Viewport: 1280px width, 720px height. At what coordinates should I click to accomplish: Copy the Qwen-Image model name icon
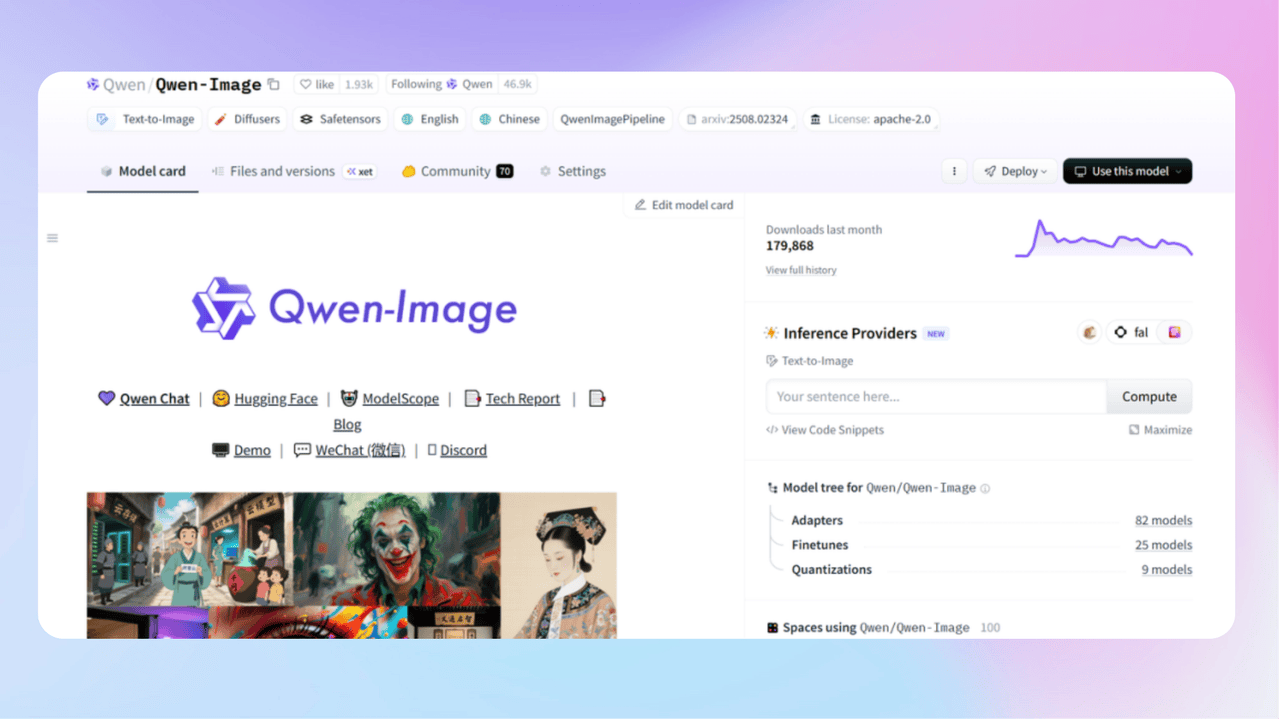point(274,85)
